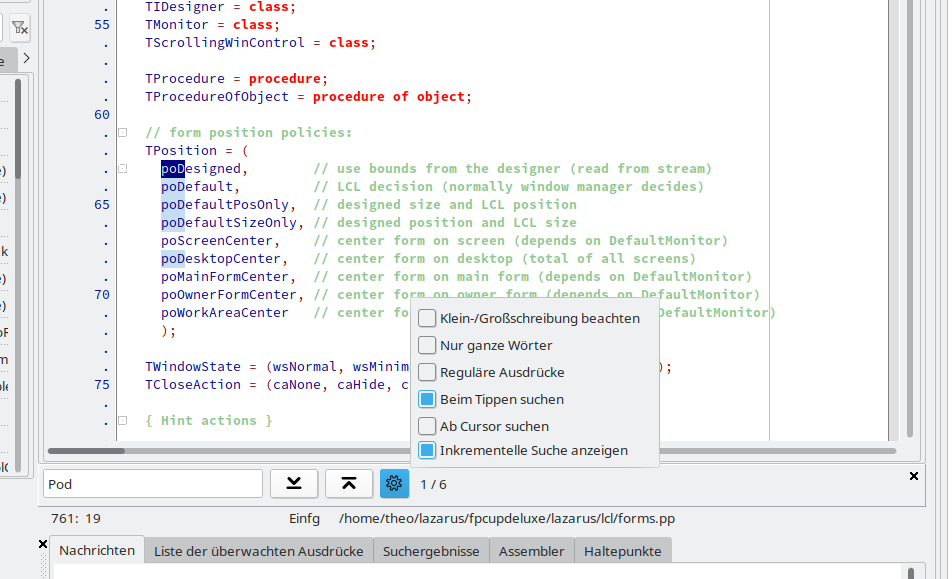This screenshot has height=579, width=952.
Task: Click gutter line number 65
Action: 102,205
